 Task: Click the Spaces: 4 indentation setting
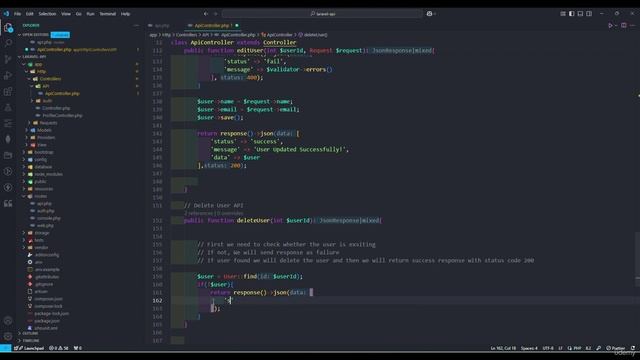click(529, 348)
